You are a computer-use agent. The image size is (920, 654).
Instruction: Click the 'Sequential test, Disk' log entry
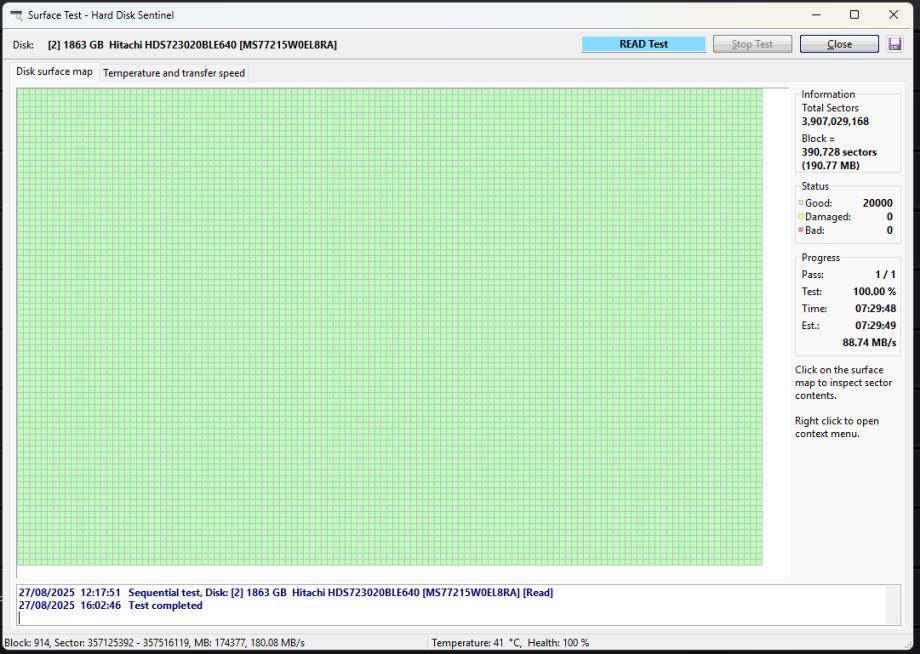tap(286, 592)
